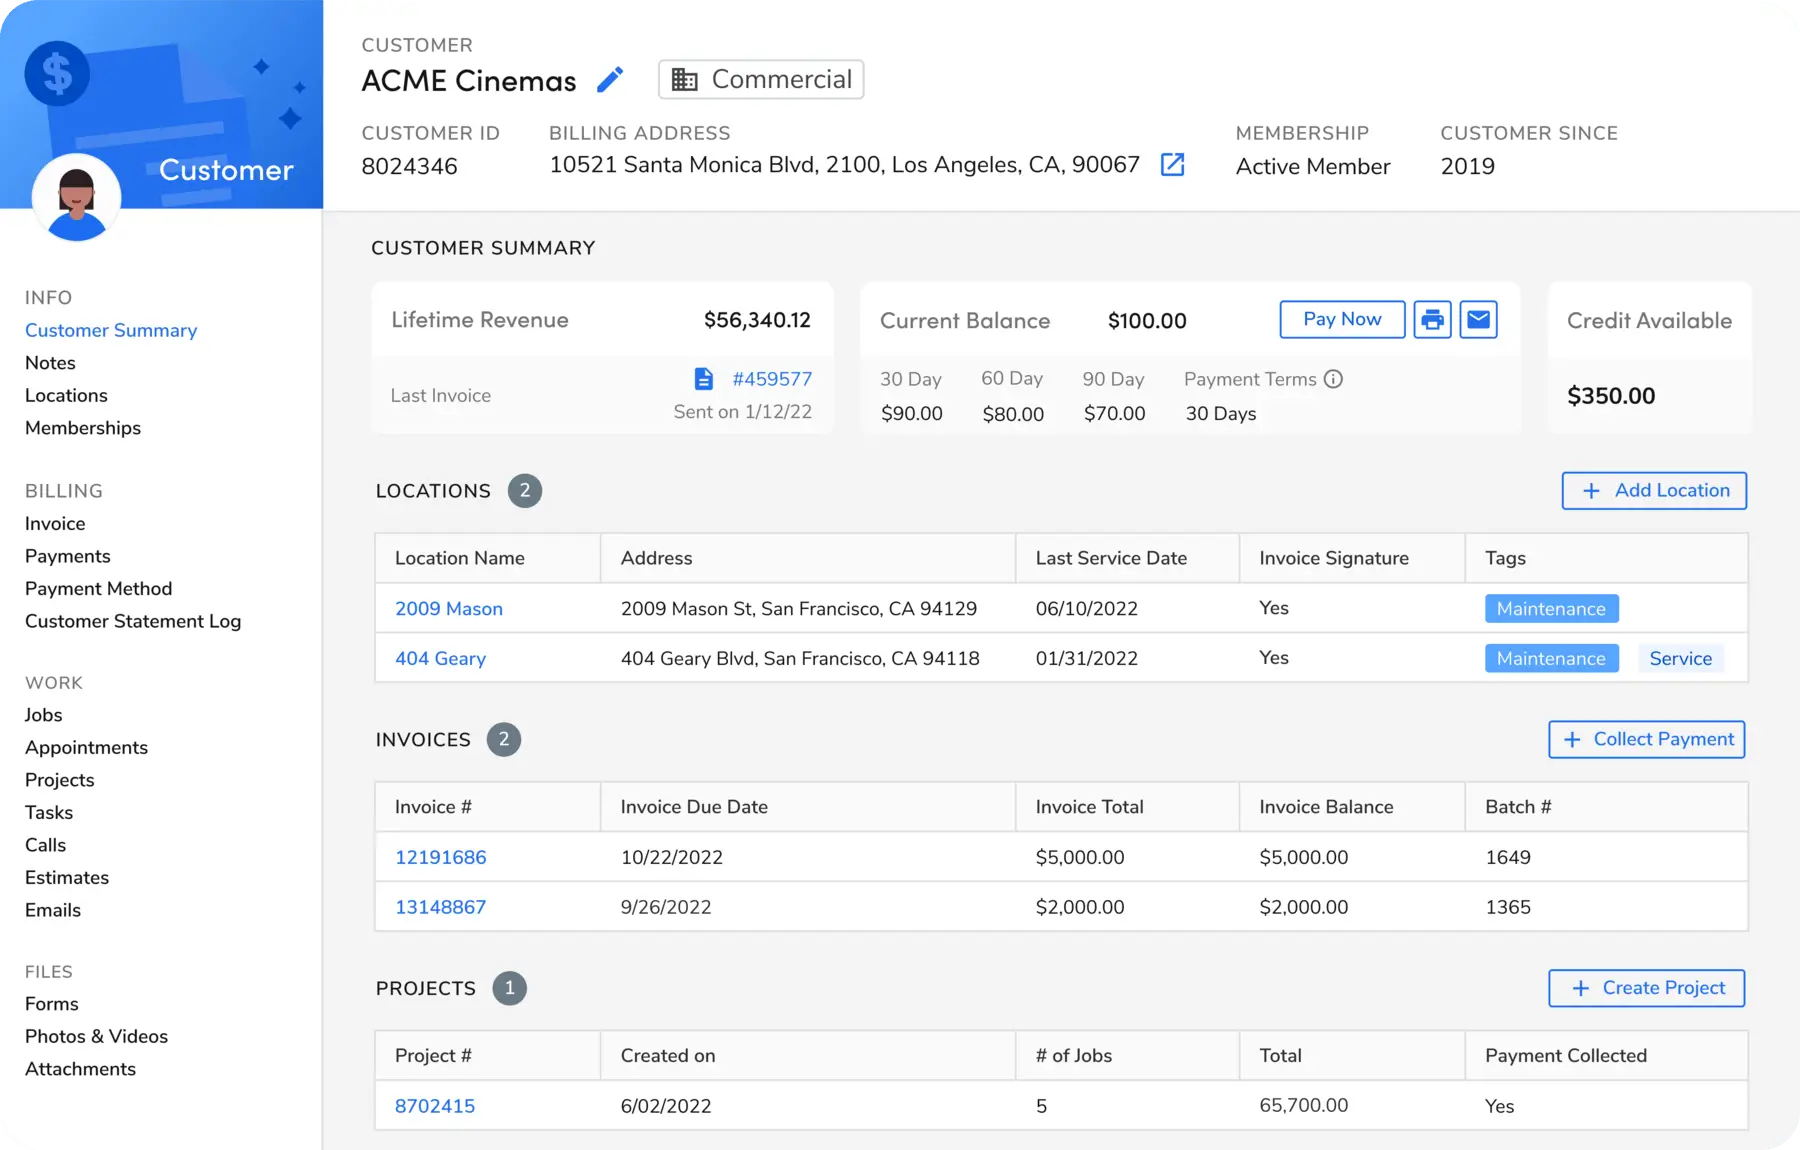Viewport: 1800px width, 1150px height.
Task: Open Invoice under Billing
Action: (x=55, y=524)
